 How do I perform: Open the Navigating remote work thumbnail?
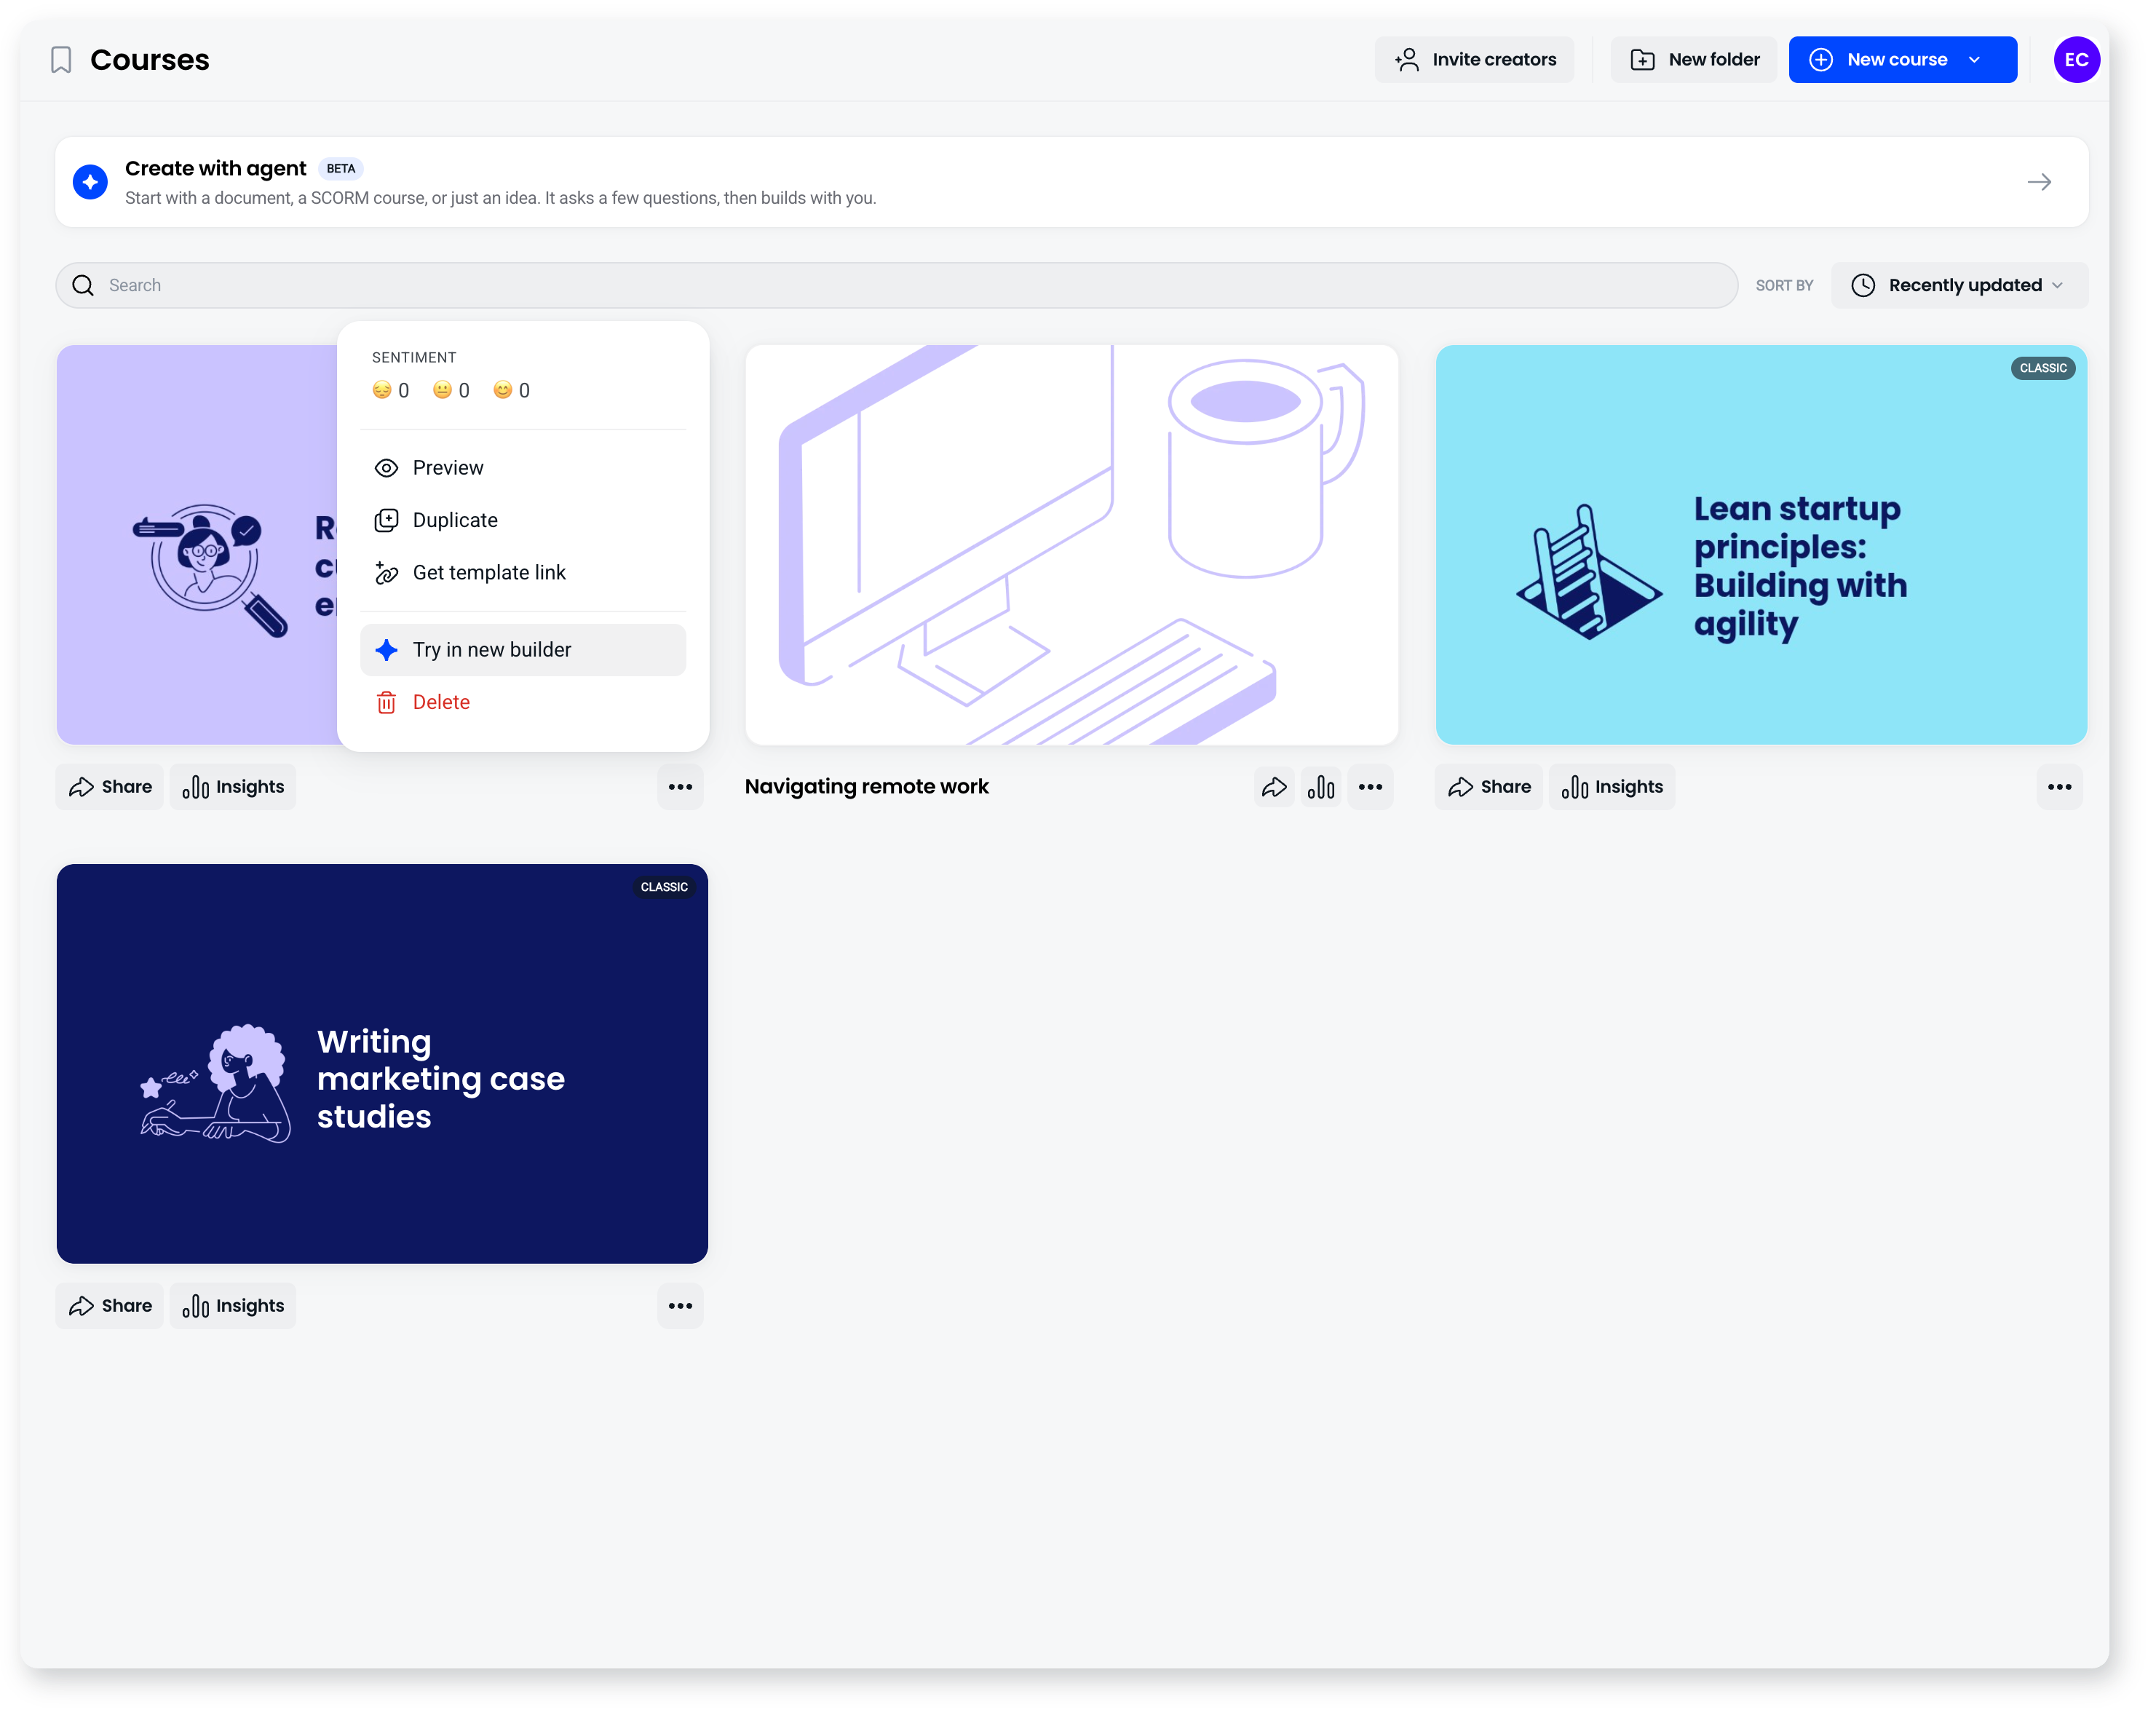[x=1071, y=545]
